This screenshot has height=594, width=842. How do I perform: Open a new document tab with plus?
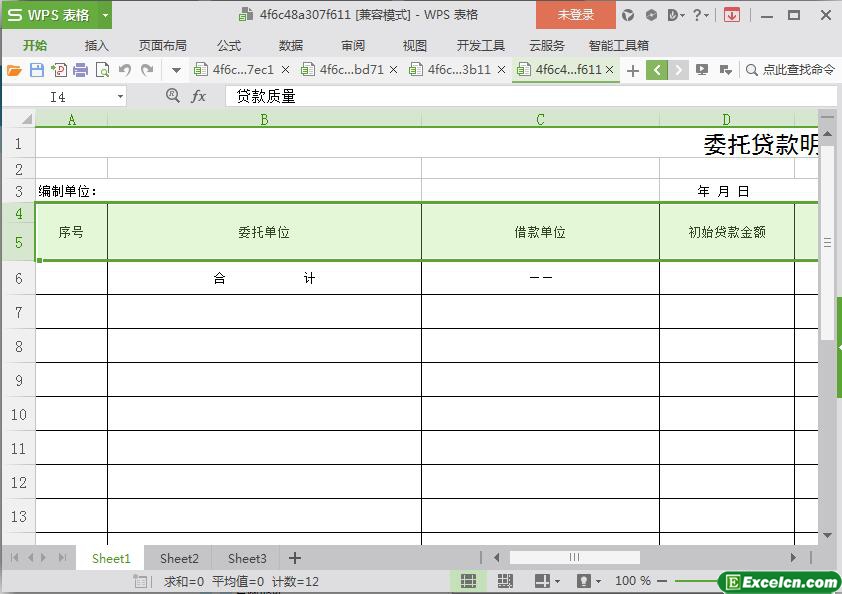[x=632, y=70]
